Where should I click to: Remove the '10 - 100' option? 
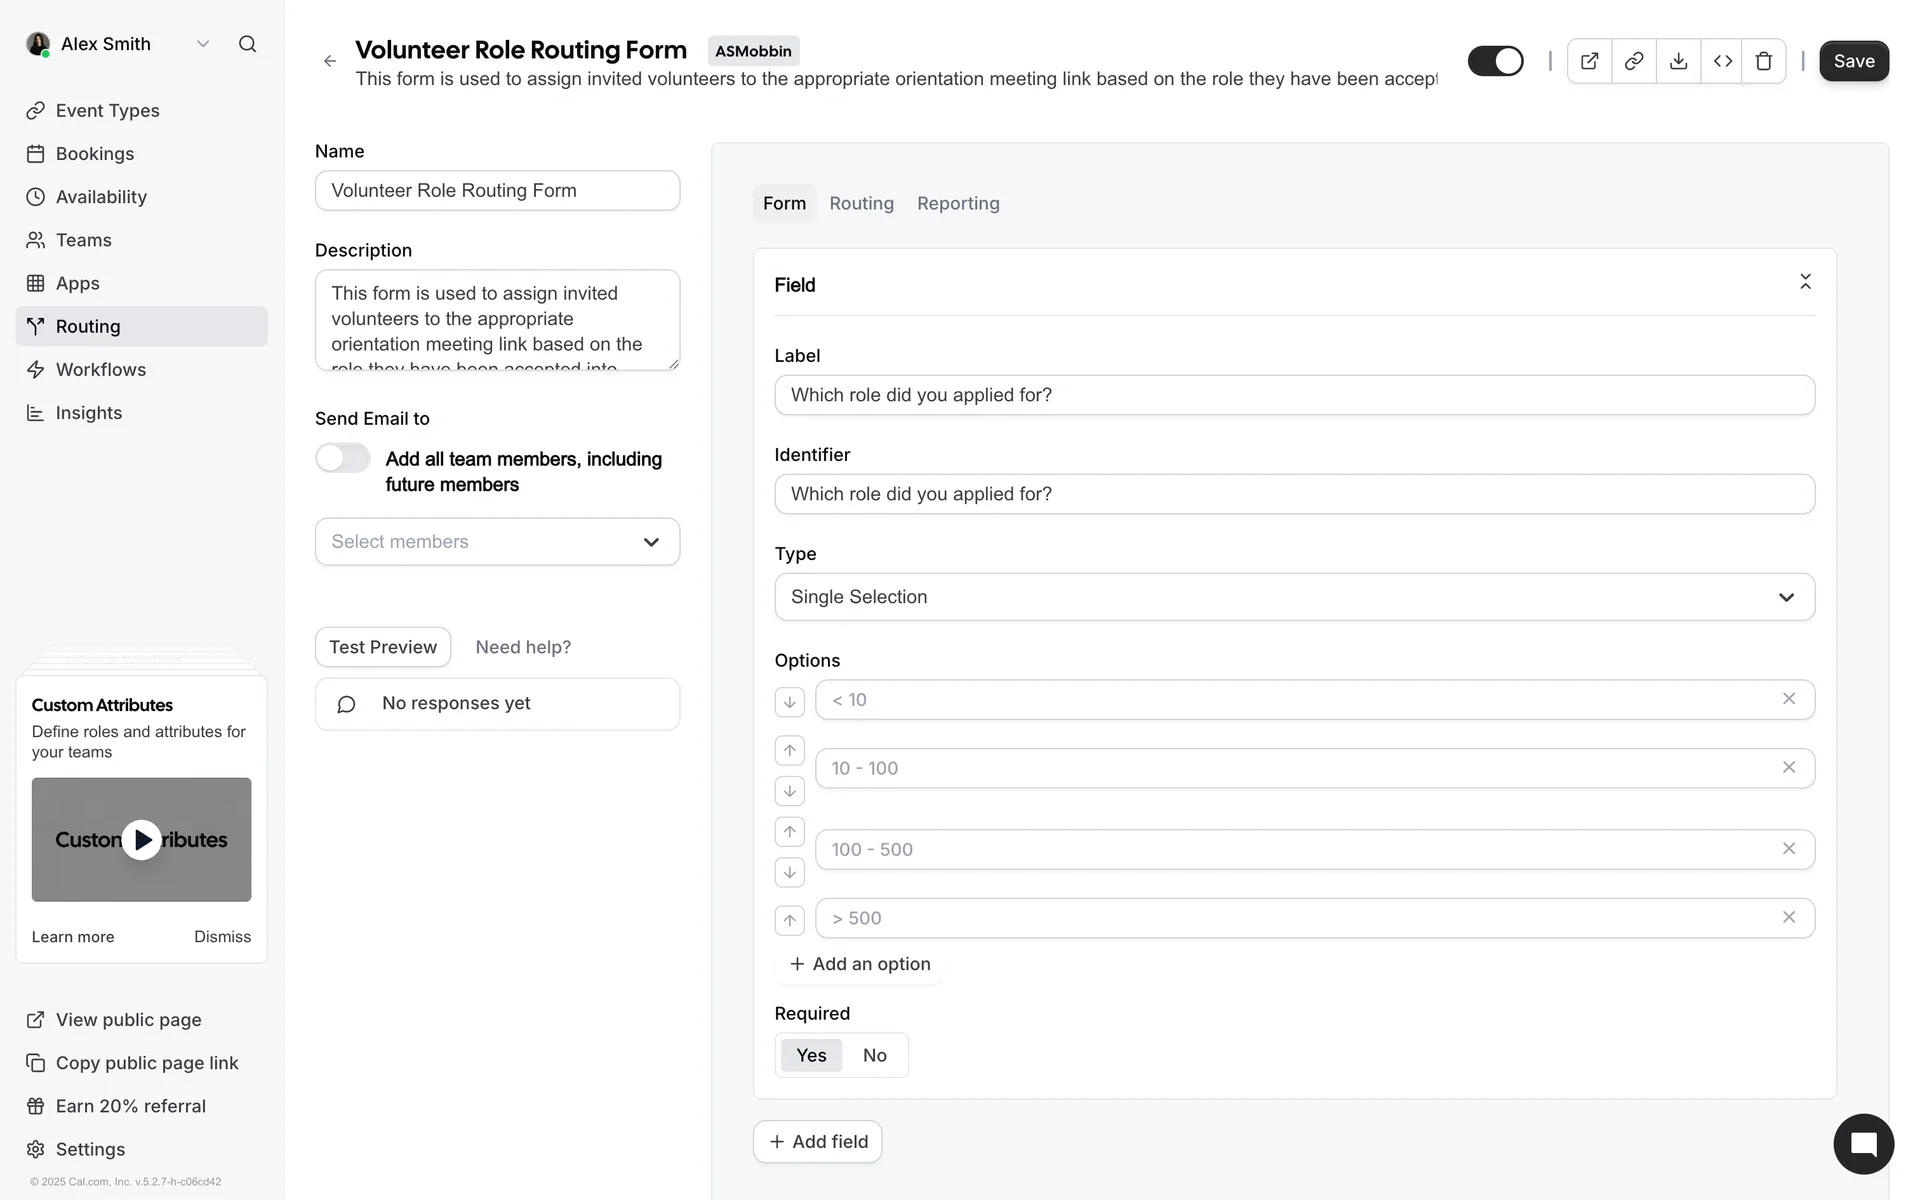[1788, 767]
